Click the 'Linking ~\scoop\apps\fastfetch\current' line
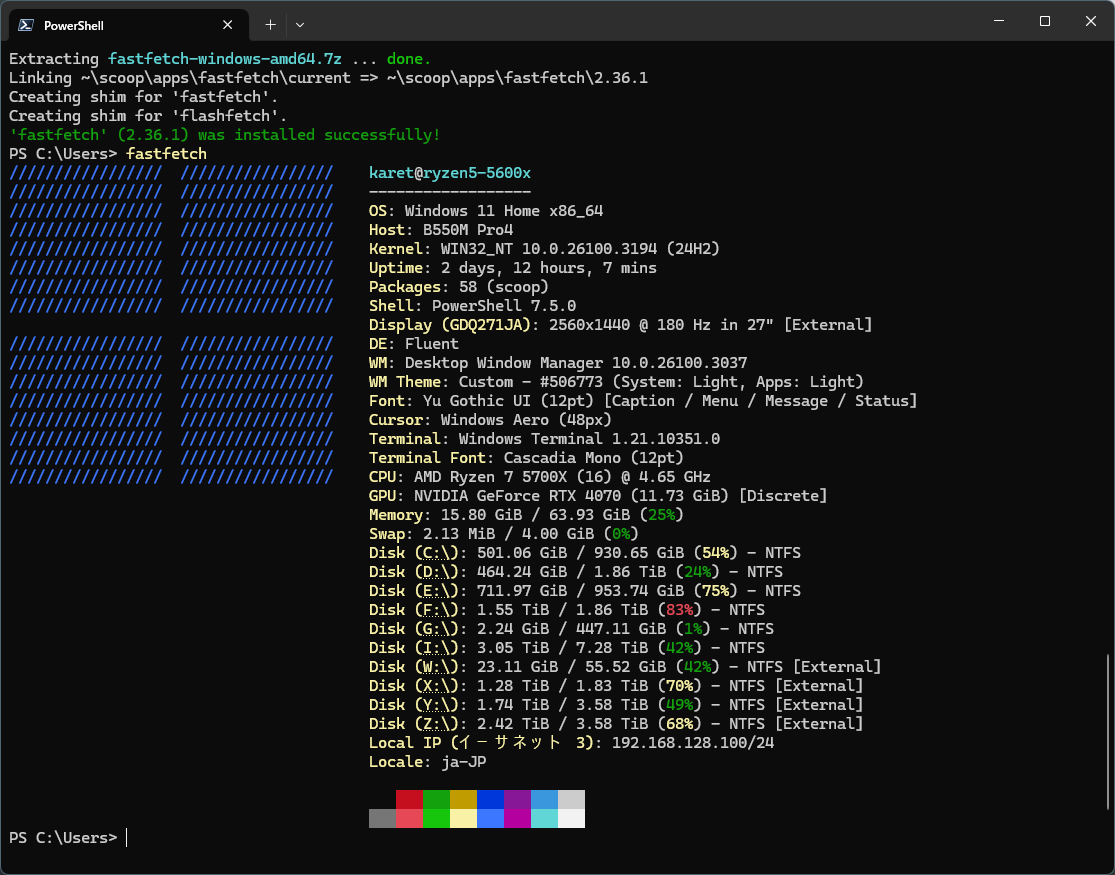 328,78
